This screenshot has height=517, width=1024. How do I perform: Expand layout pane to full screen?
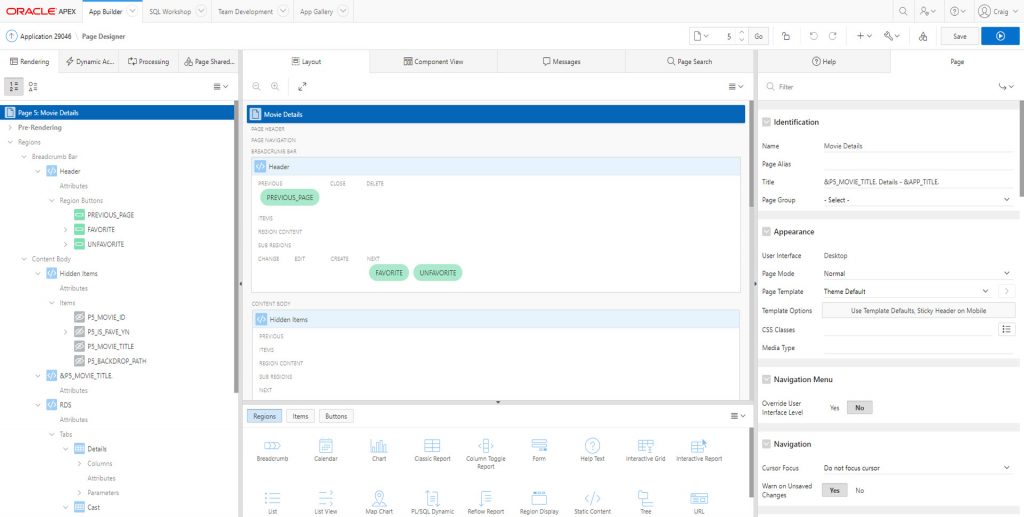point(302,86)
